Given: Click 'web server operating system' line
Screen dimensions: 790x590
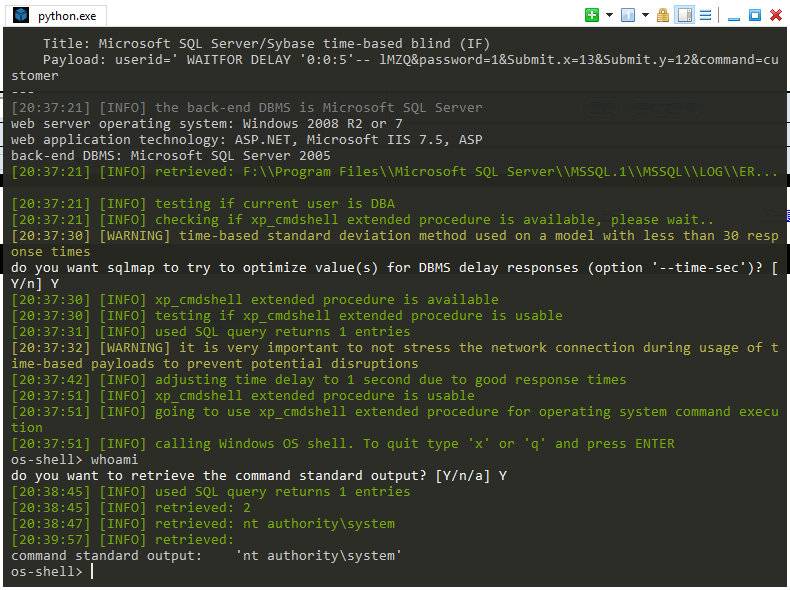Looking at the screenshot, I should click(207, 124).
